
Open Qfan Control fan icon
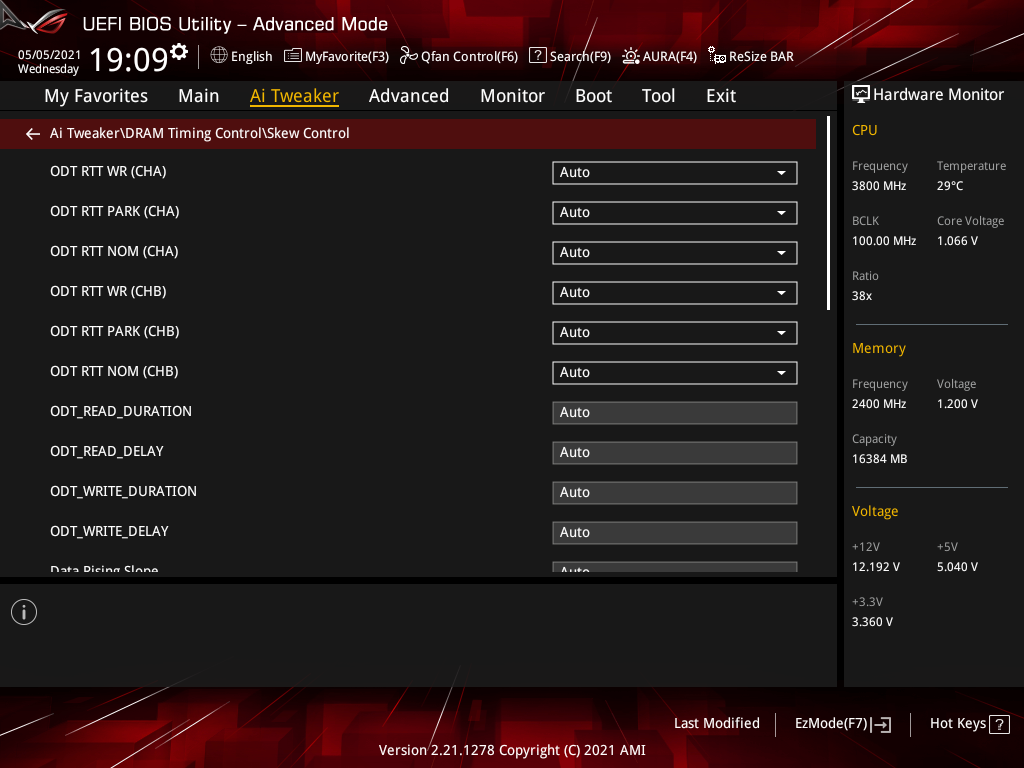409,56
